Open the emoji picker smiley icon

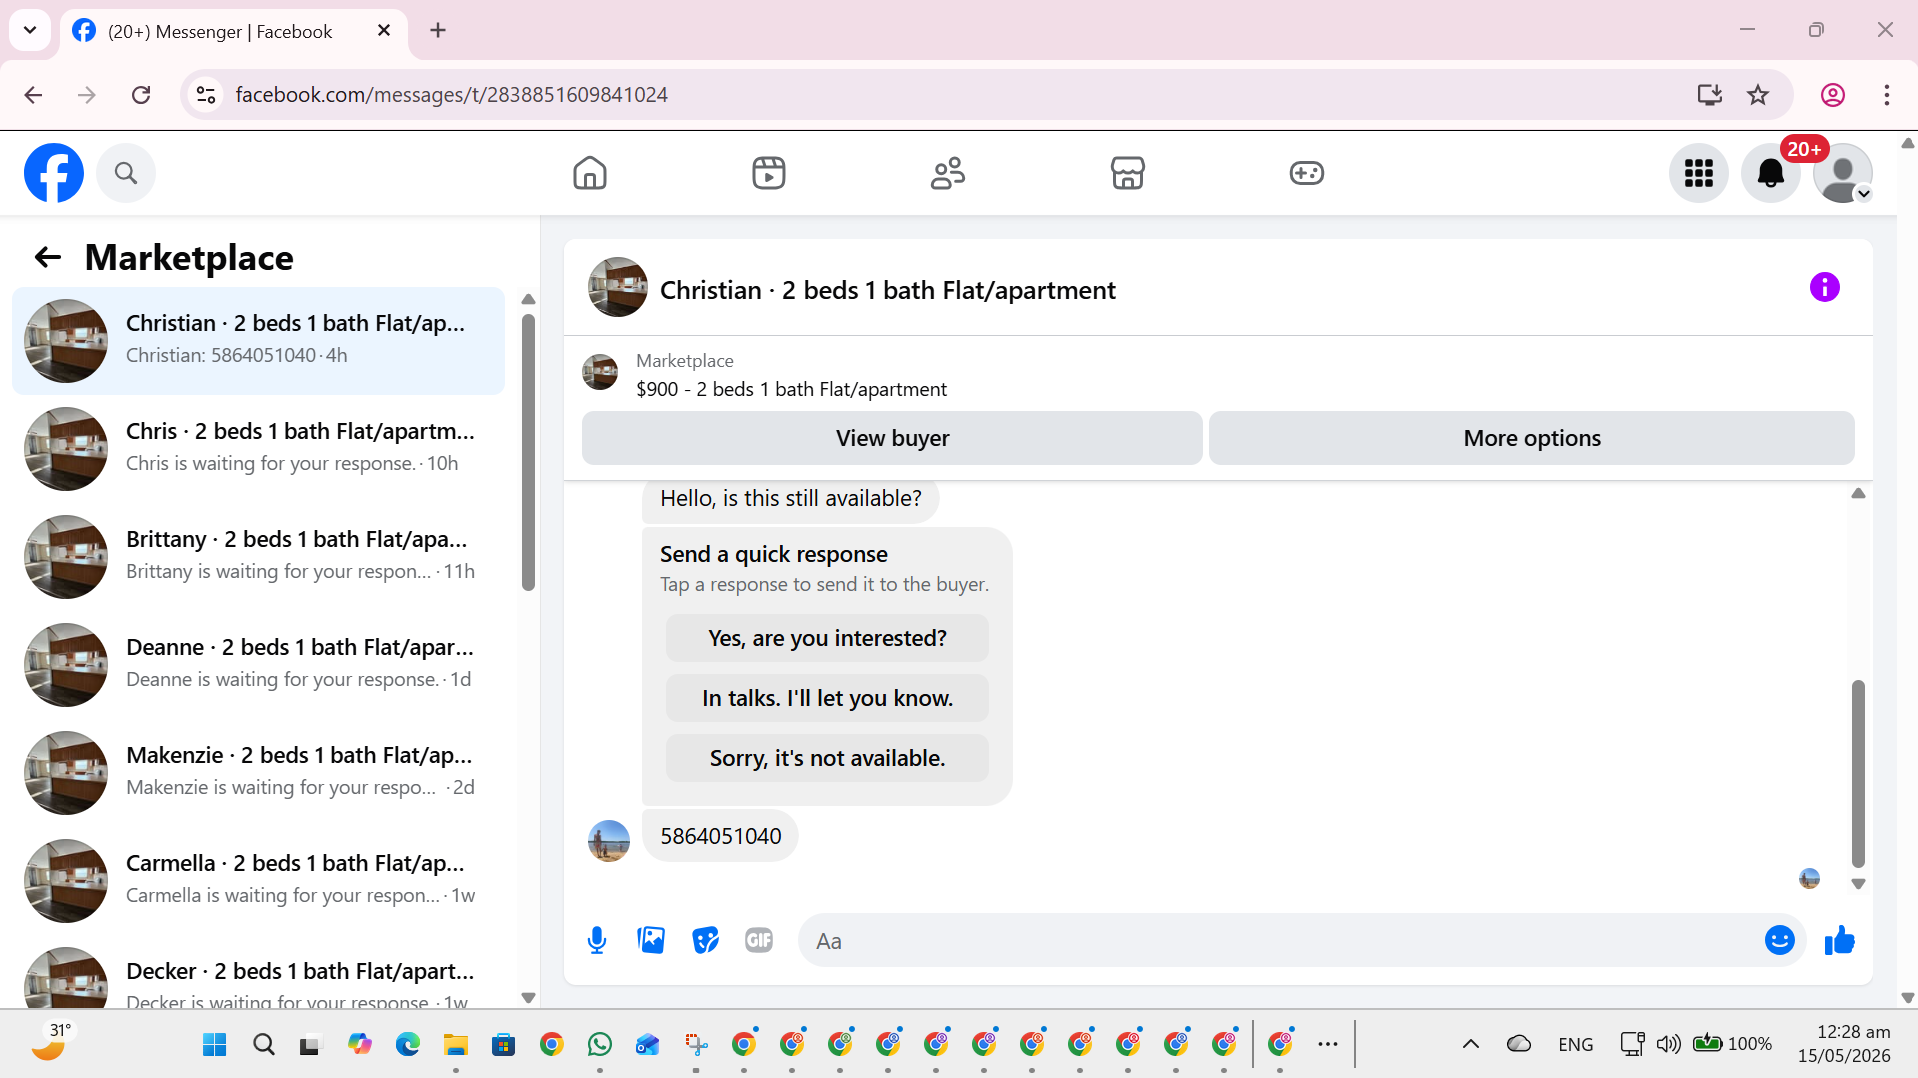[x=1780, y=940]
